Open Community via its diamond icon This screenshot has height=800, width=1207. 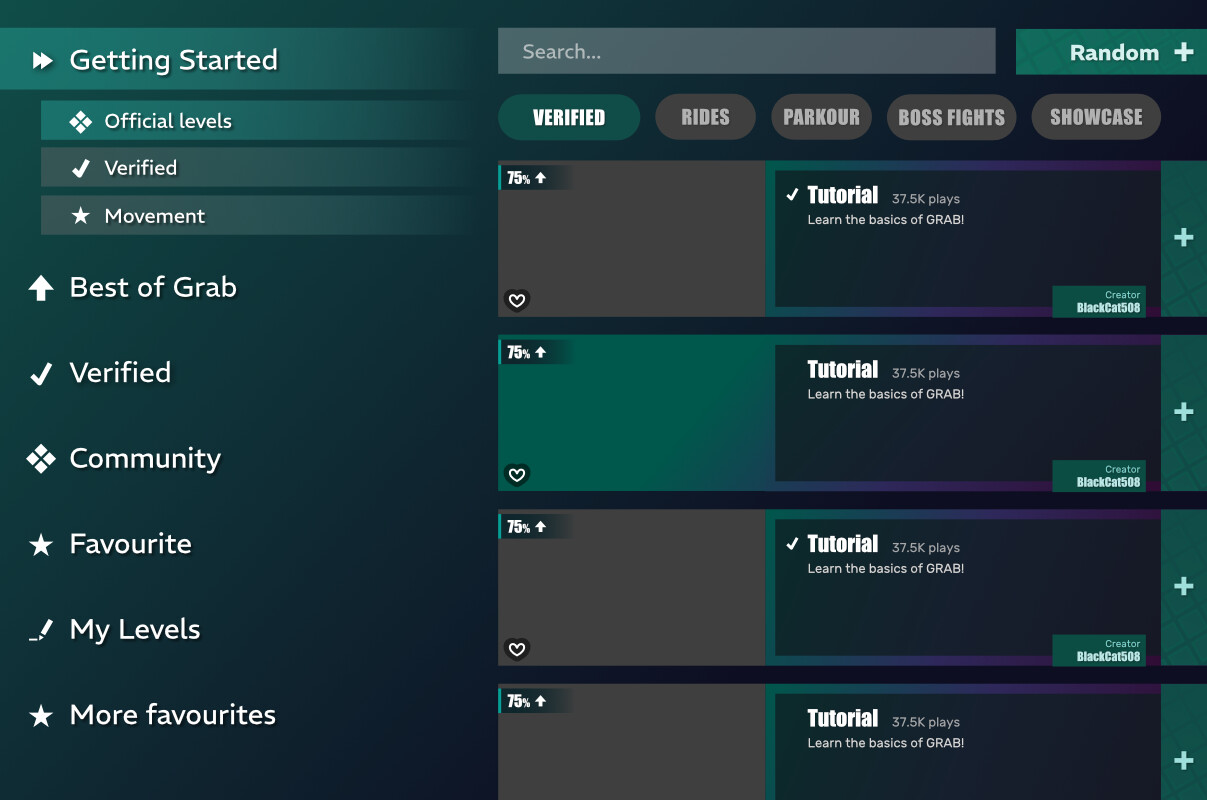coord(40,459)
